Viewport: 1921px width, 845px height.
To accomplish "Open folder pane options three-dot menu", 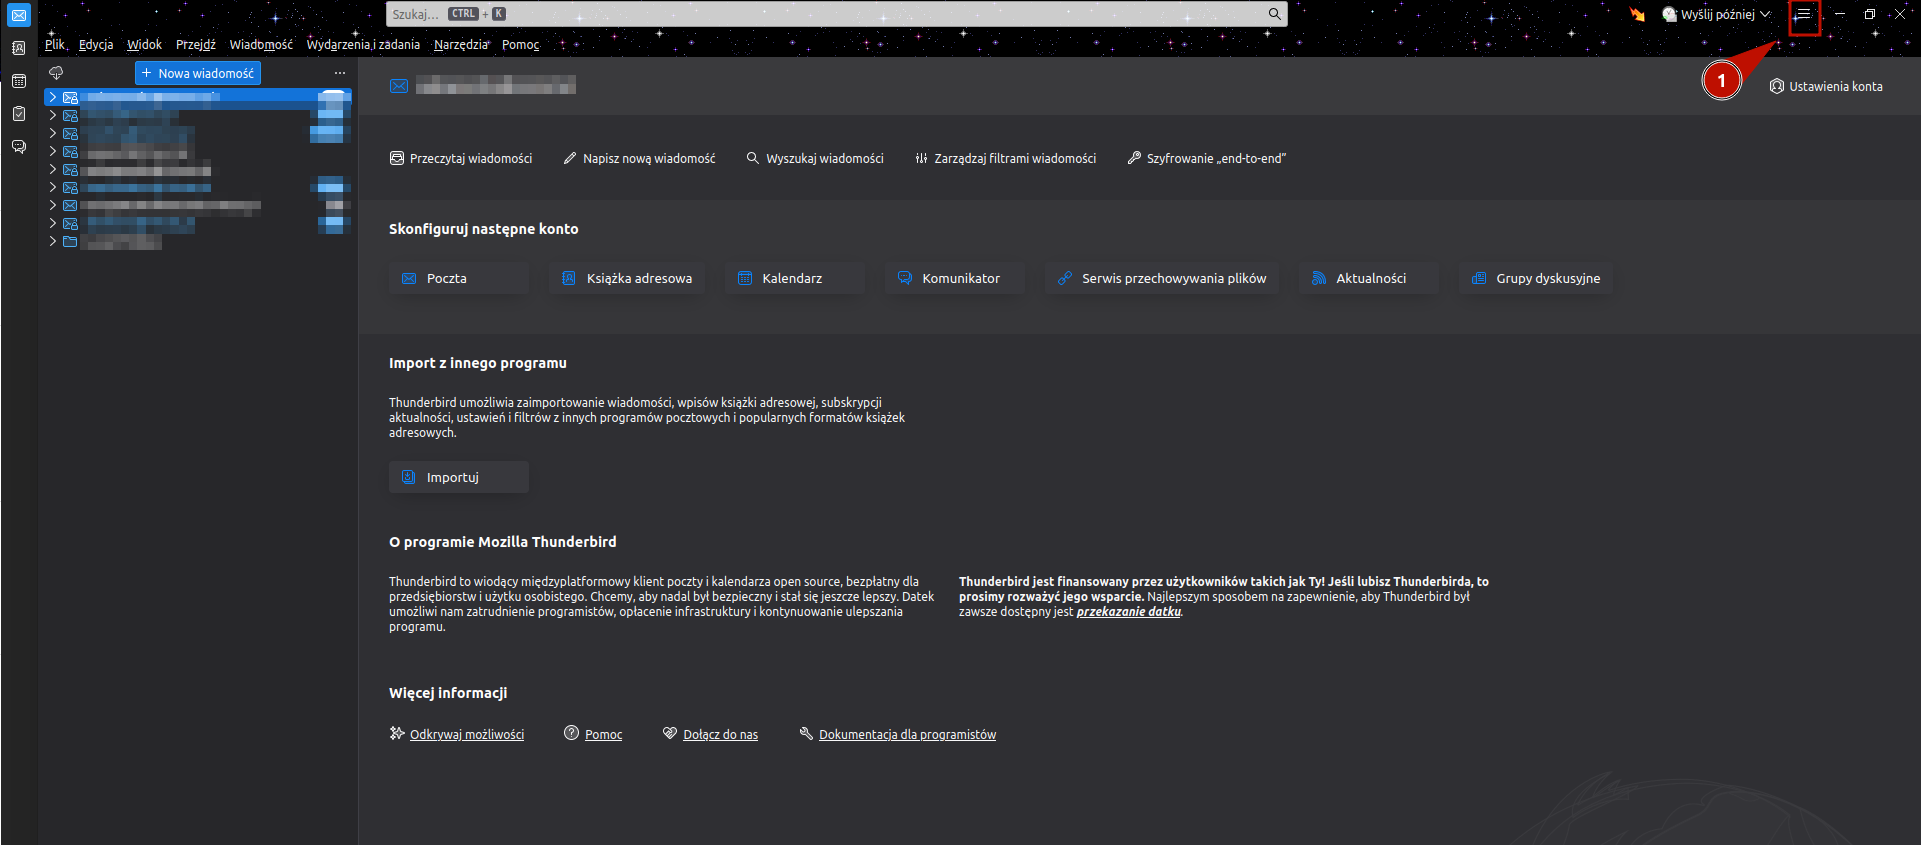I will [340, 73].
